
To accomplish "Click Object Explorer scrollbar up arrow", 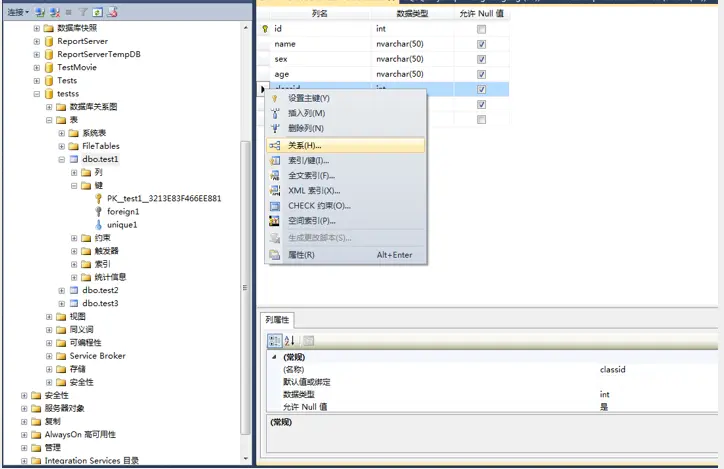I will click(246, 28).
